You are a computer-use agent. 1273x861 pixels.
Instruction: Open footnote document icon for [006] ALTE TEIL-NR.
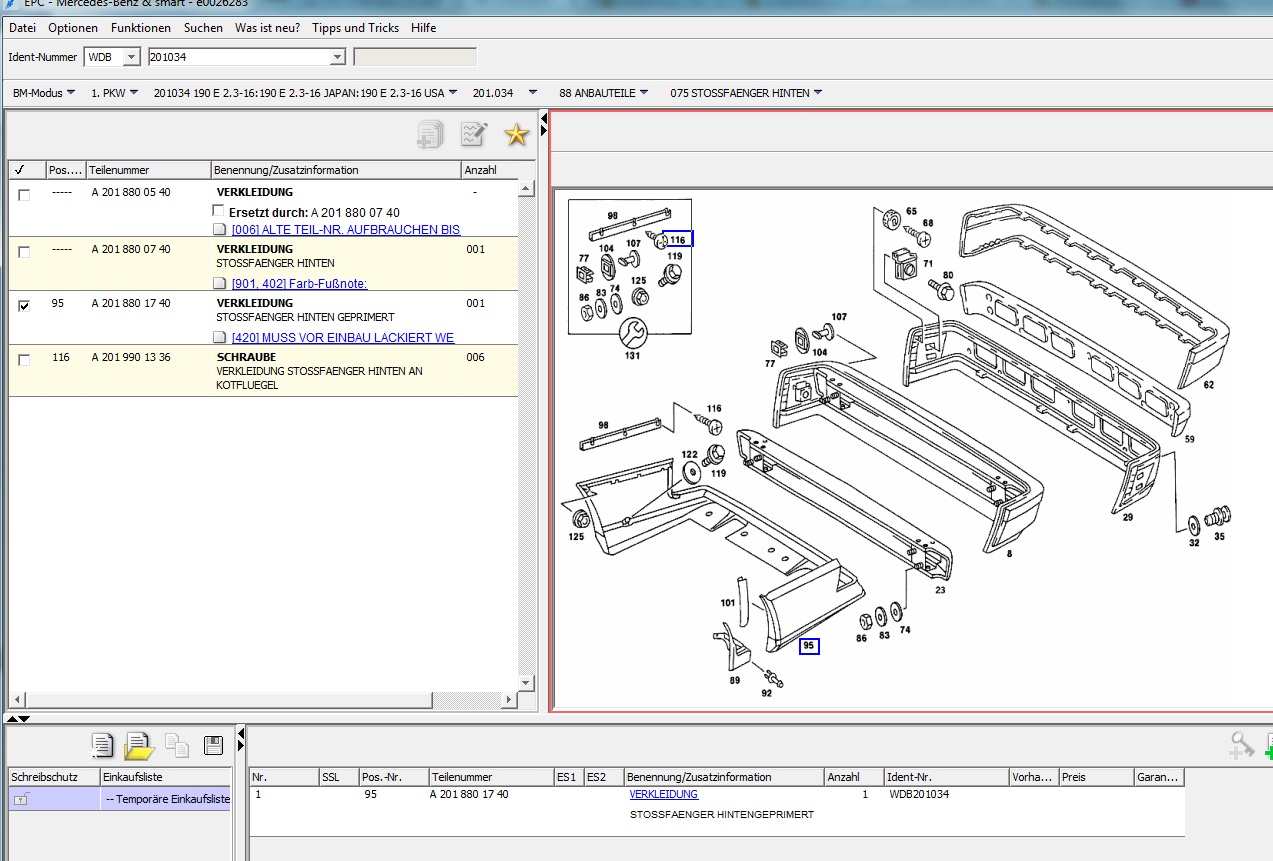(221, 230)
